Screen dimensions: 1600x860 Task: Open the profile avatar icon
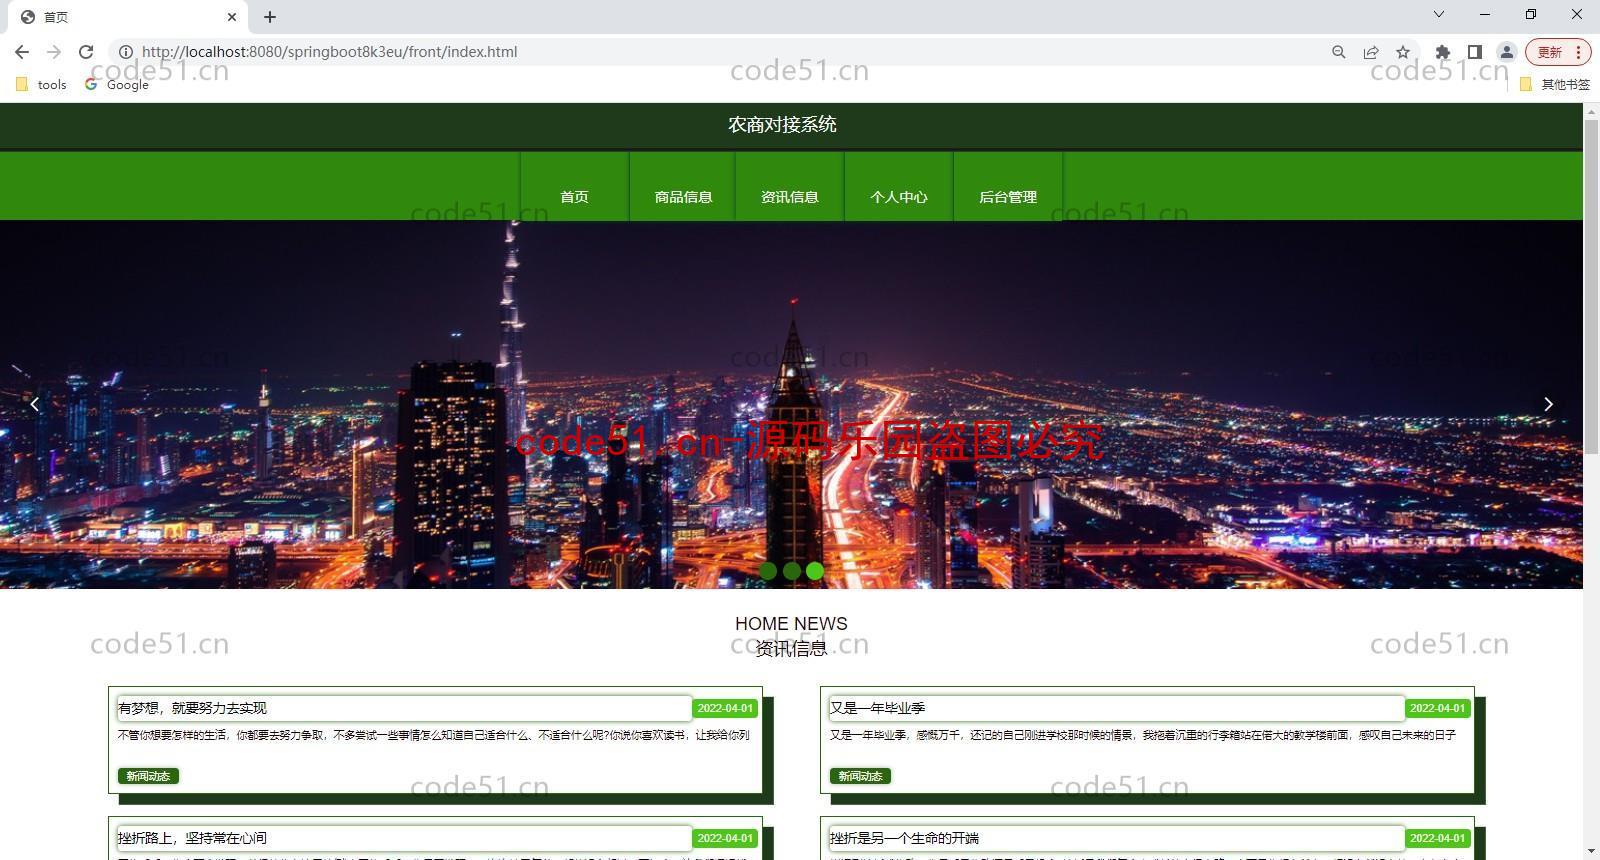click(x=1506, y=52)
